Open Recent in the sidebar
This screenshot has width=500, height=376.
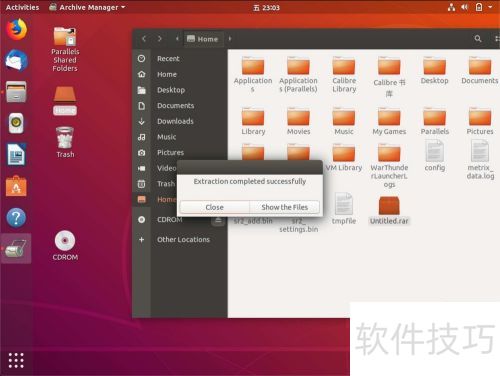tap(180, 59)
